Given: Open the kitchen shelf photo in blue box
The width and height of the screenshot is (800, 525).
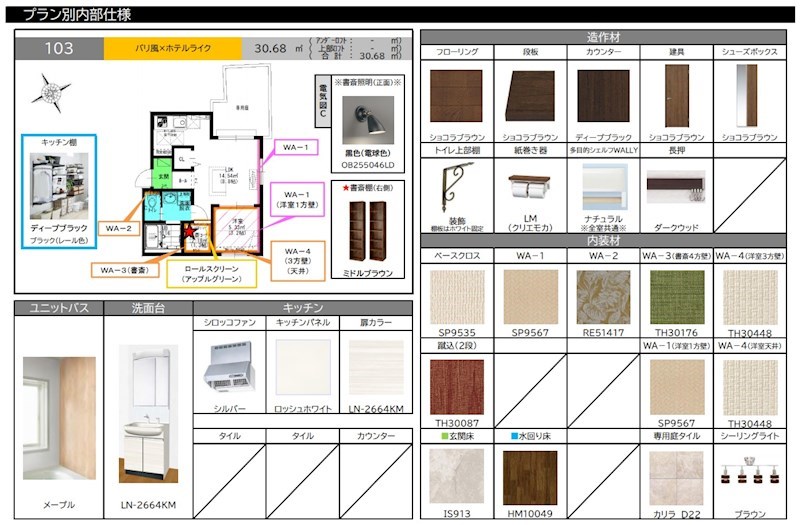Looking at the screenshot, I should tap(58, 186).
